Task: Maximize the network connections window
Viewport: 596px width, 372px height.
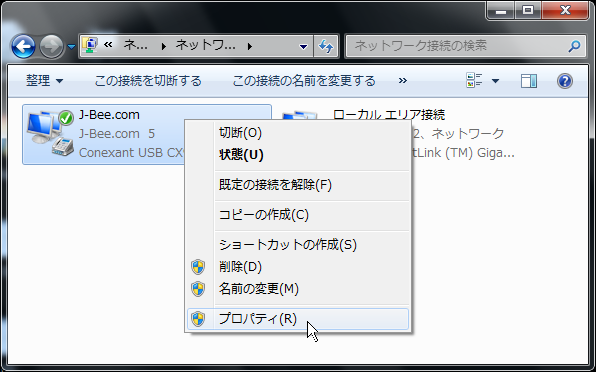Action: click(x=528, y=11)
